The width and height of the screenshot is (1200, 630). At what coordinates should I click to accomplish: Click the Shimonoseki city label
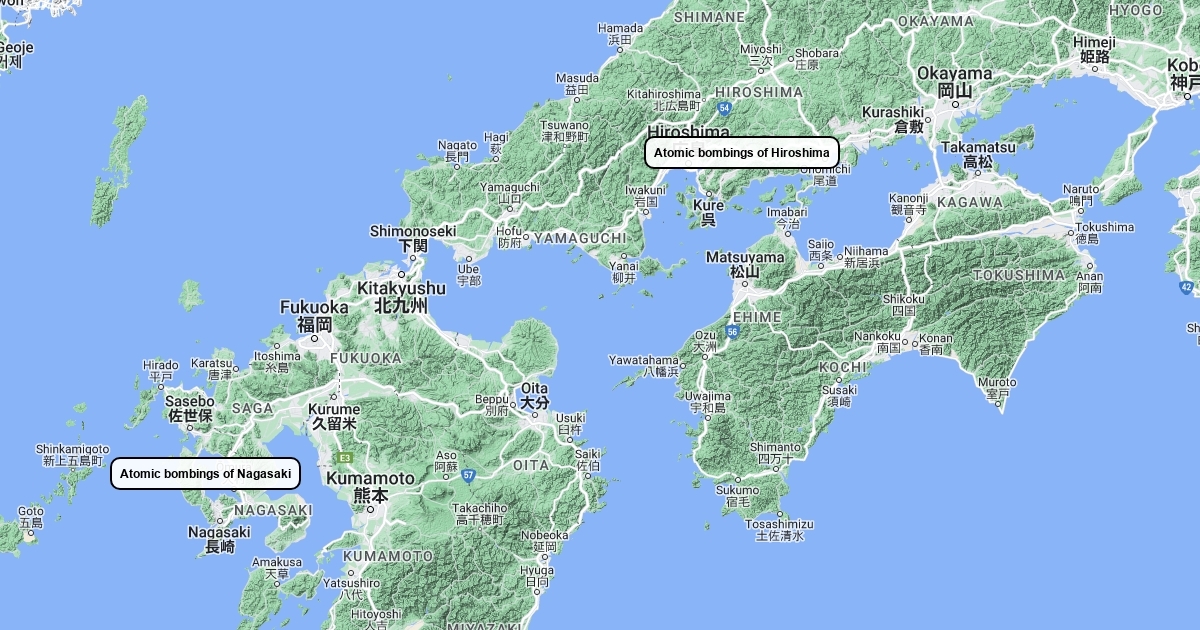point(413,231)
